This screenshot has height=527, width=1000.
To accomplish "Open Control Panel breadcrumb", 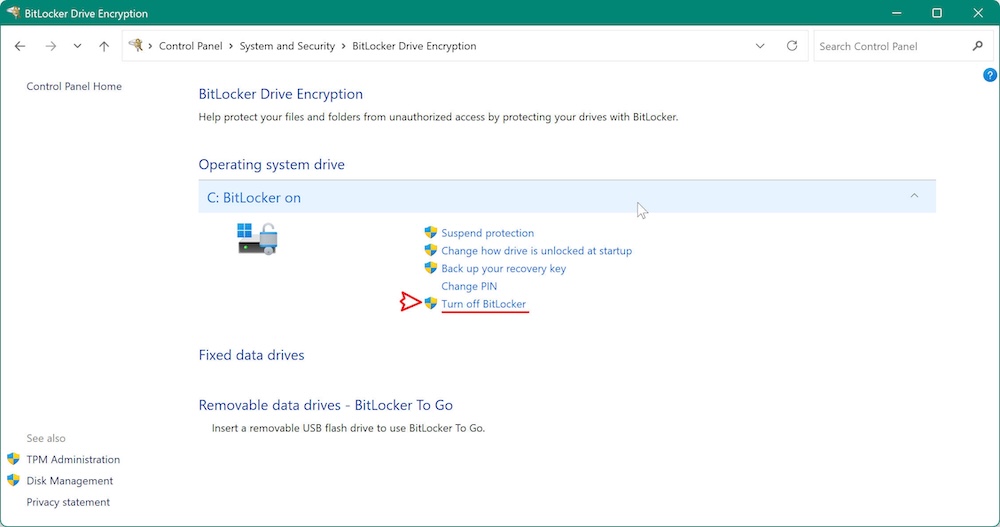I will (191, 46).
